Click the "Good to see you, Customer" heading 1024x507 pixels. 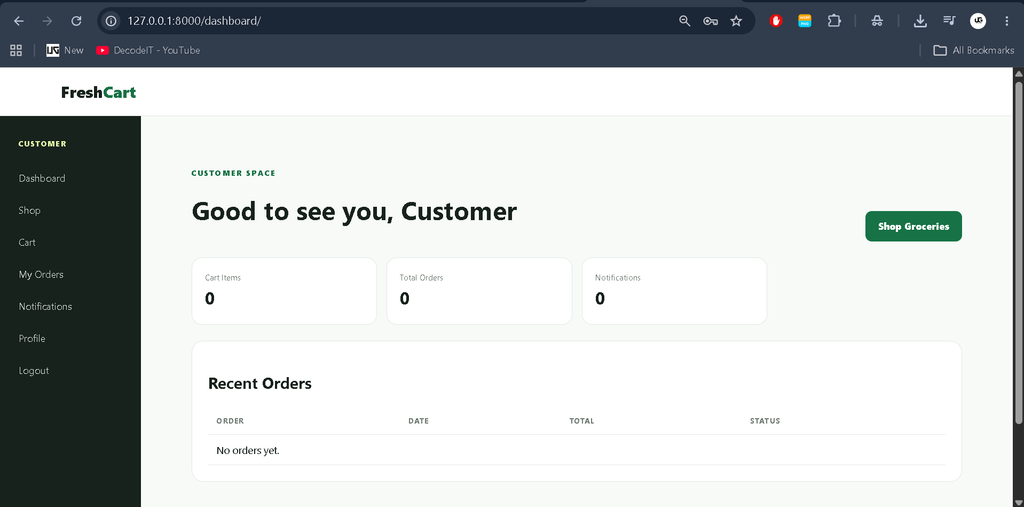click(x=354, y=211)
